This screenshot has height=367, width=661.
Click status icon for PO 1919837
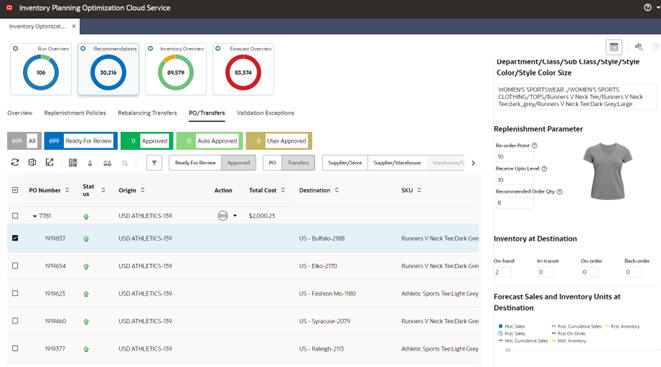pos(86,238)
